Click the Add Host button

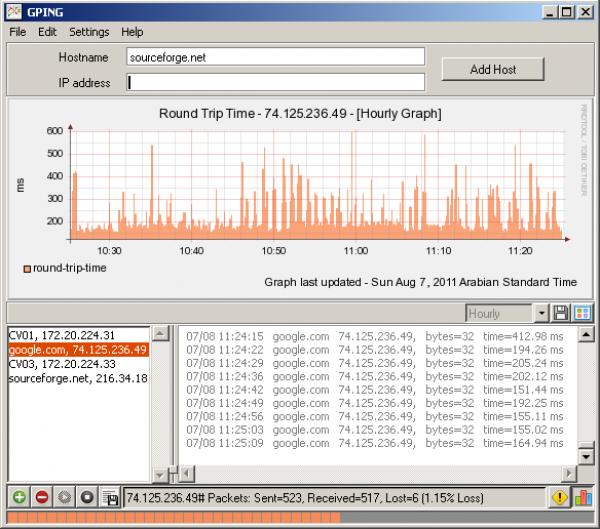493,68
